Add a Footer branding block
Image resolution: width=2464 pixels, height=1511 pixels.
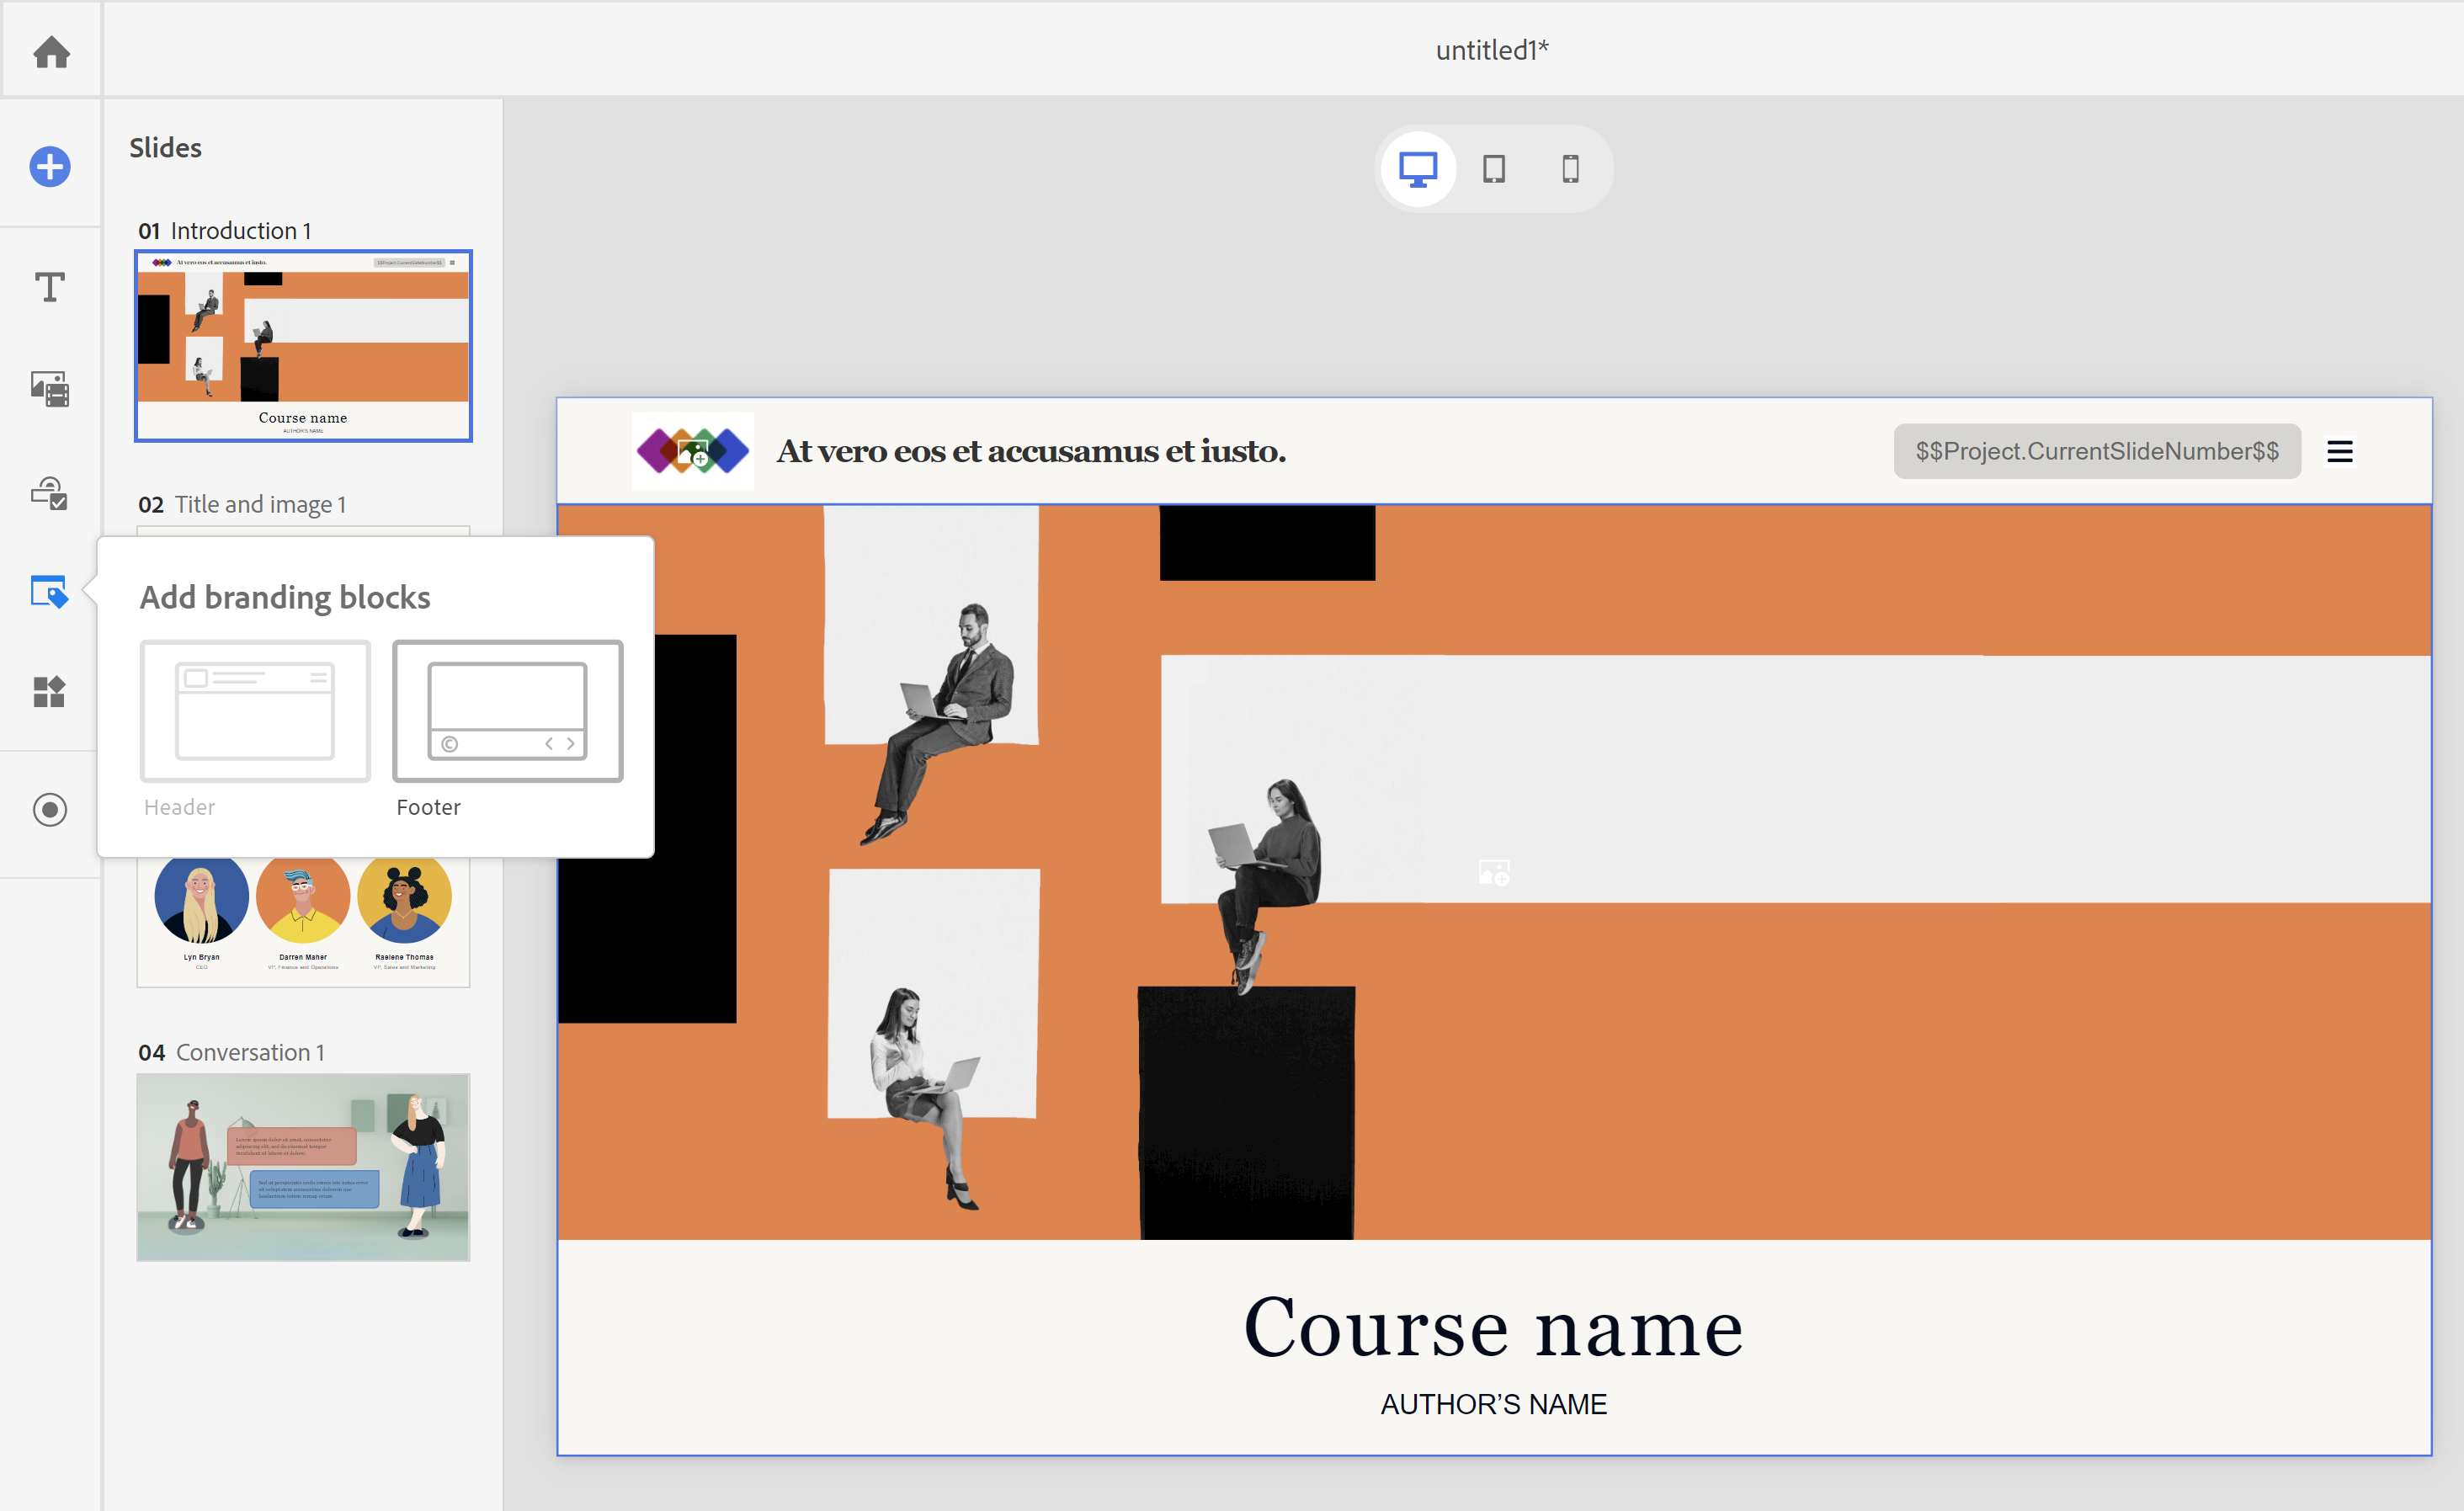[x=506, y=711]
